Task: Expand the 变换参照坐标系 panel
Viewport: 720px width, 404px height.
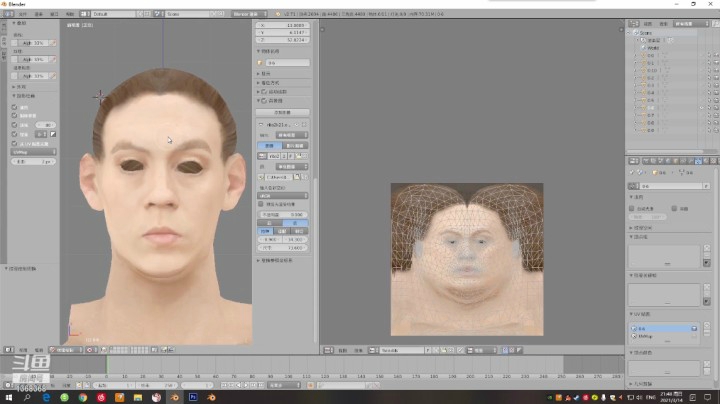Action: [275, 260]
